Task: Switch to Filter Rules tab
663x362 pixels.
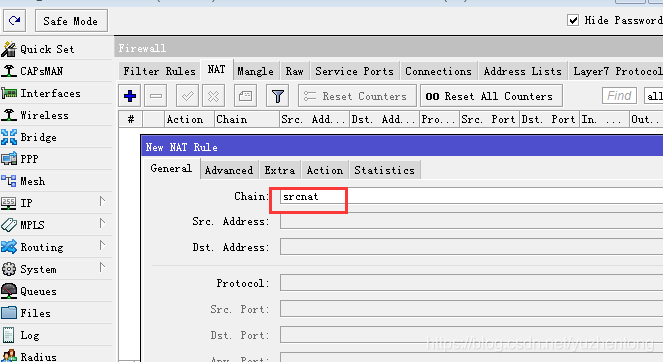Action: 159,71
